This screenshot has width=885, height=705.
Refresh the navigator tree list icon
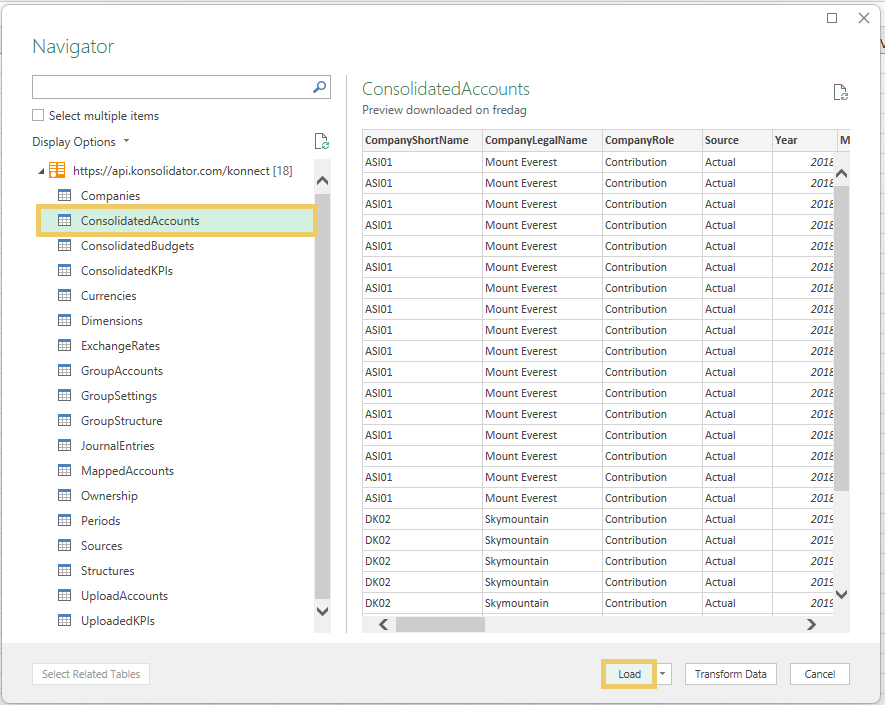tap(322, 141)
